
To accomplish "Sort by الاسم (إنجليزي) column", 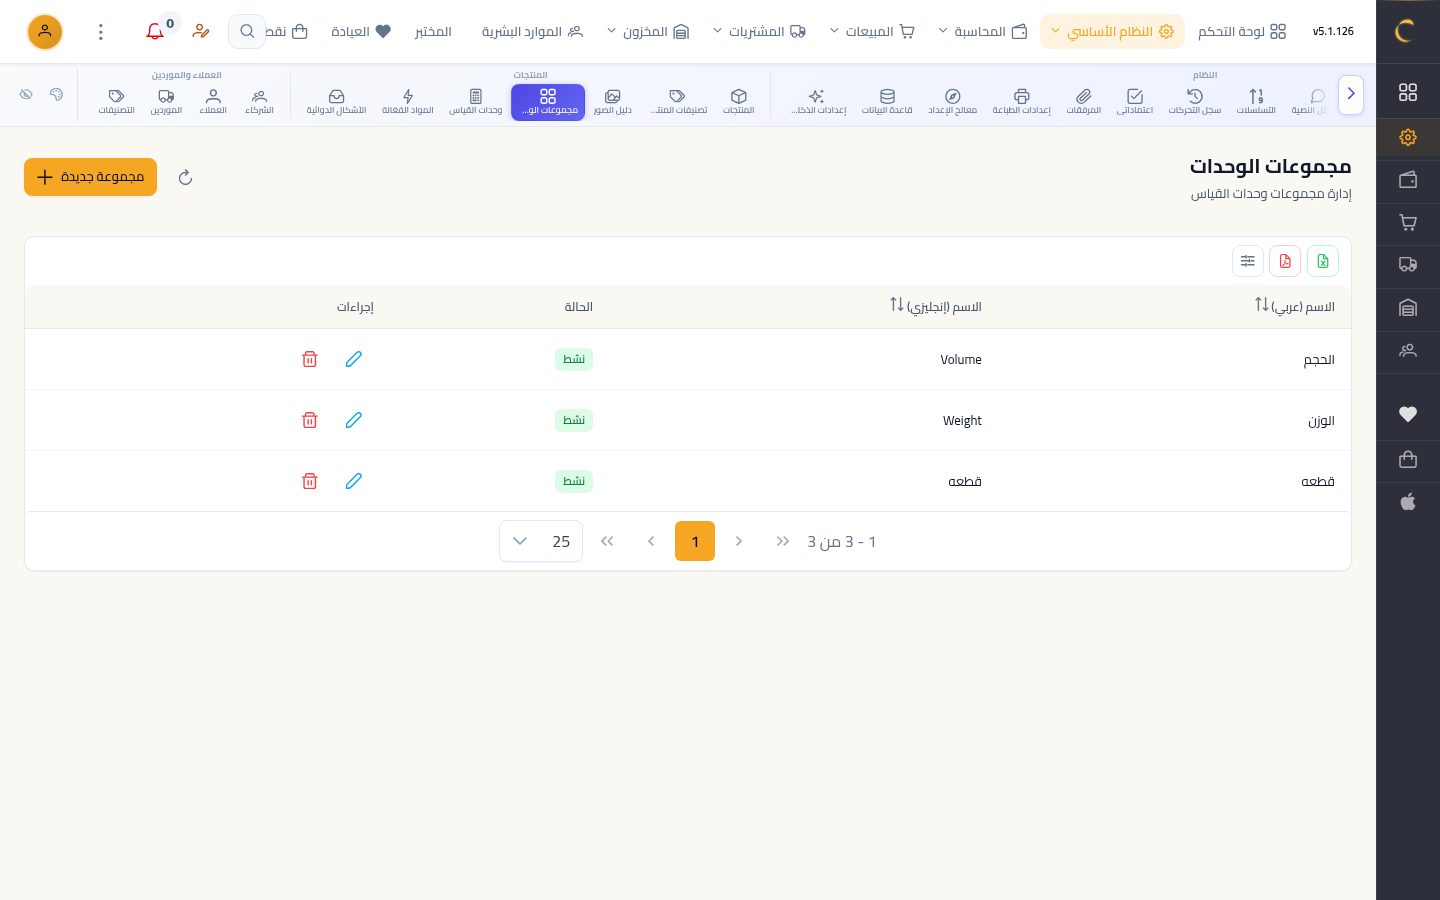I will [x=936, y=306].
